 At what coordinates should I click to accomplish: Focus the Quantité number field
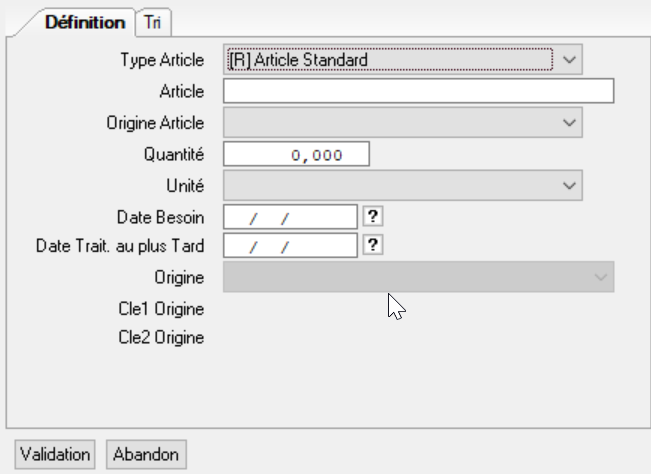pyautogui.click(x=296, y=154)
